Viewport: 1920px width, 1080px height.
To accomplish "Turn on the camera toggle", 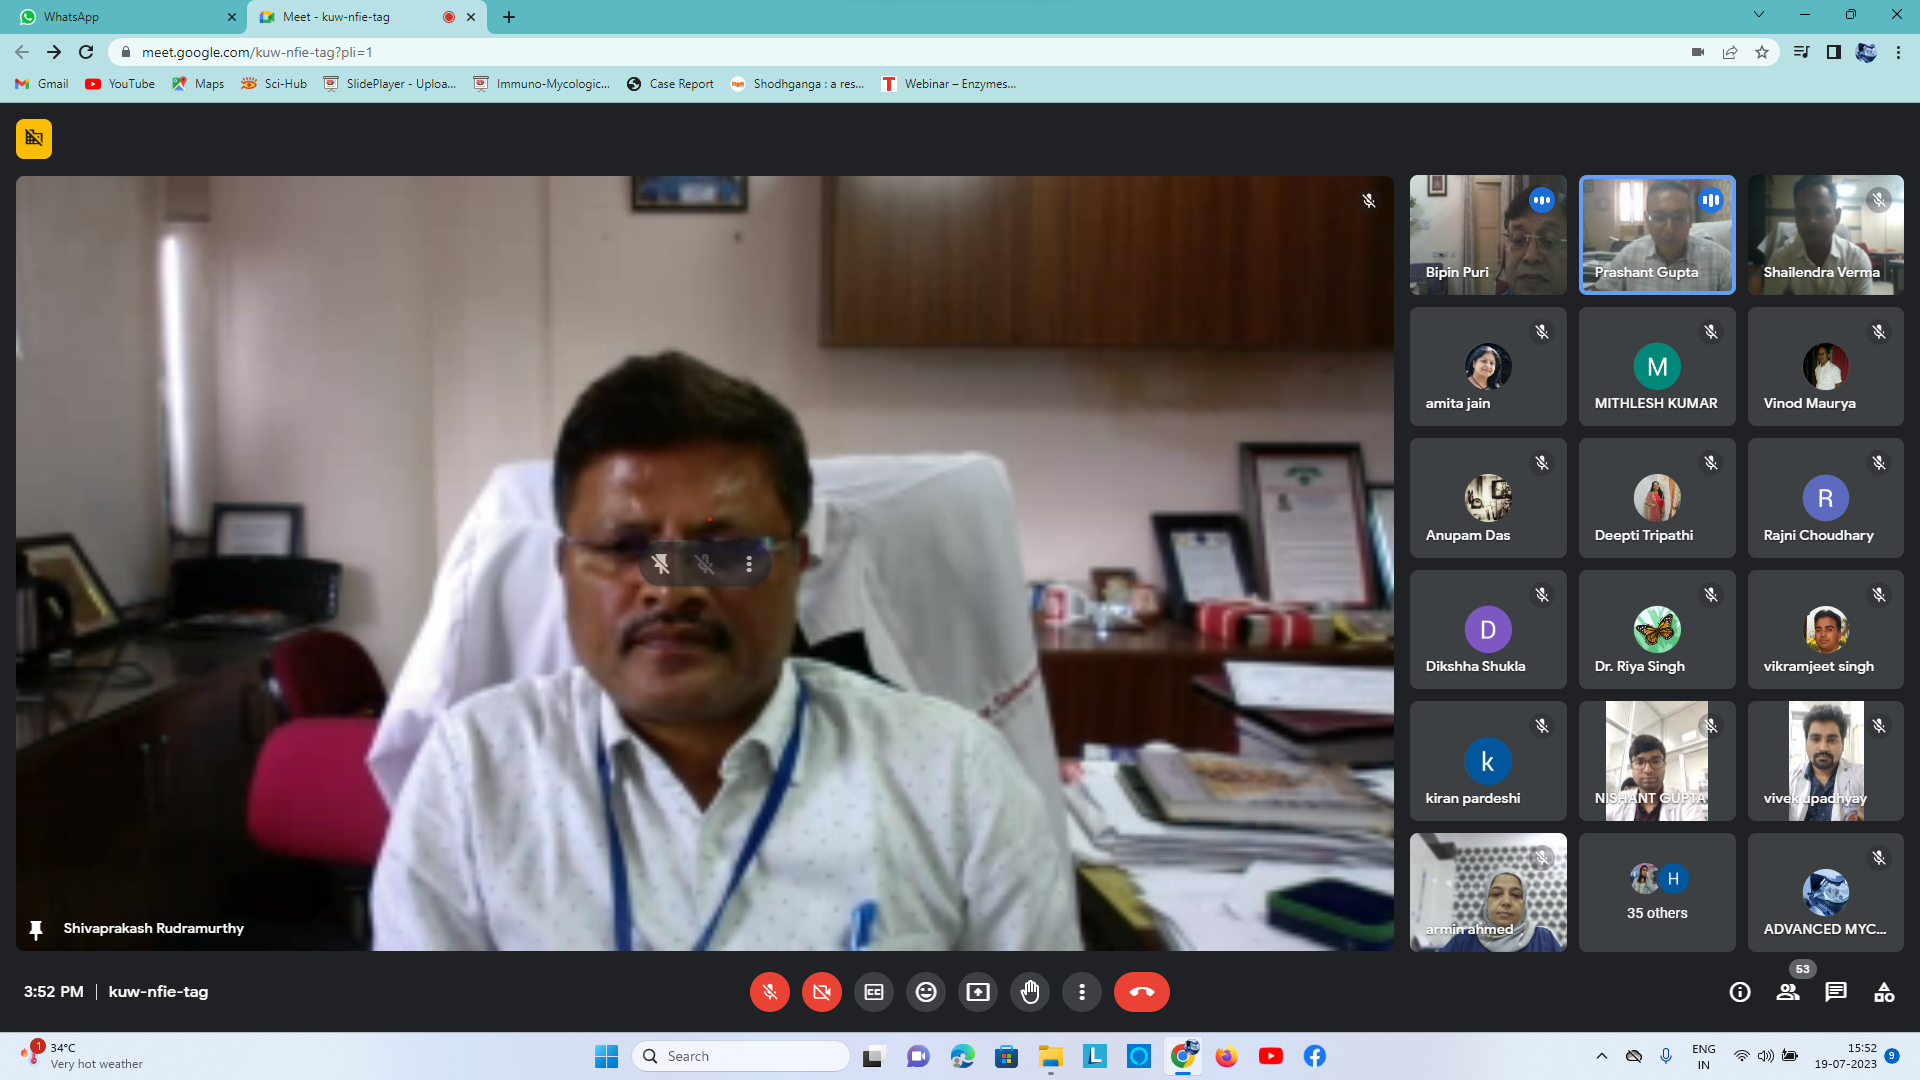I will [822, 992].
